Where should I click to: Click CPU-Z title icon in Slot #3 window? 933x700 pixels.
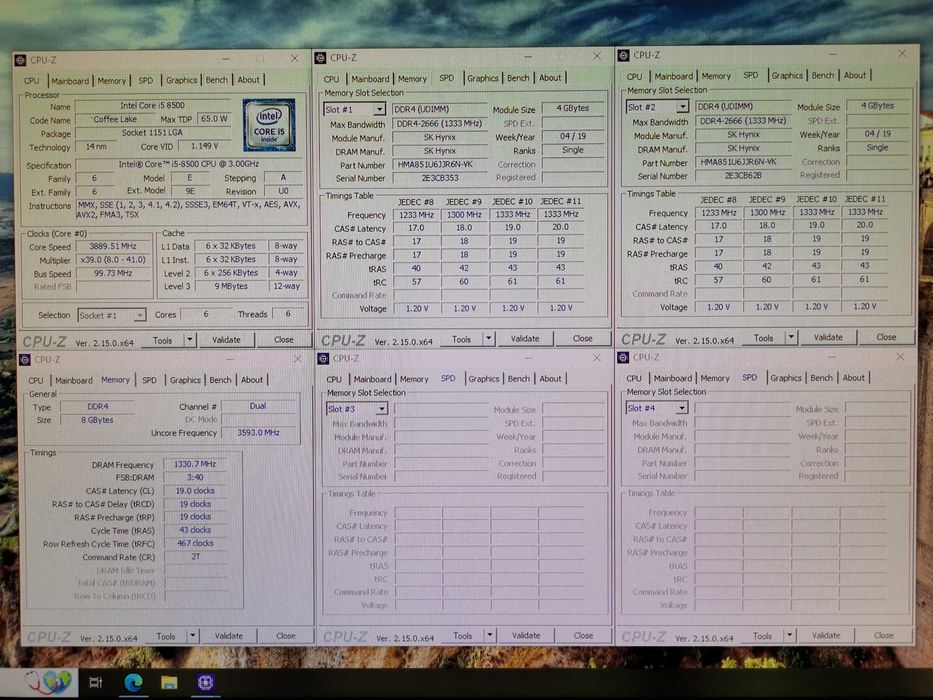(323, 358)
